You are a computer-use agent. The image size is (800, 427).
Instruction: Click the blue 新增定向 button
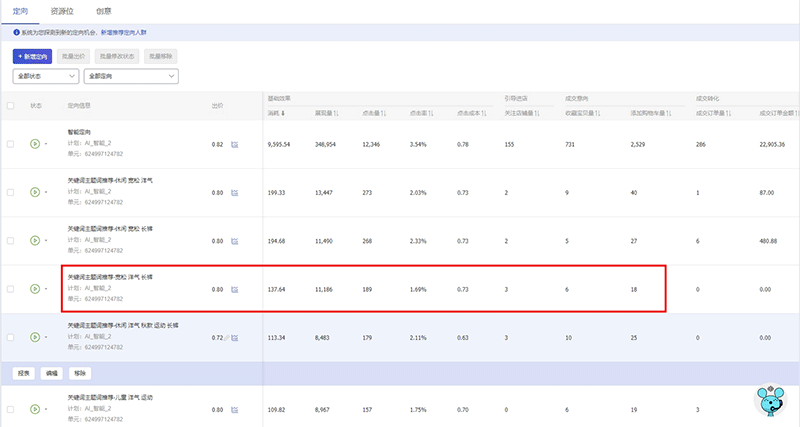point(32,57)
